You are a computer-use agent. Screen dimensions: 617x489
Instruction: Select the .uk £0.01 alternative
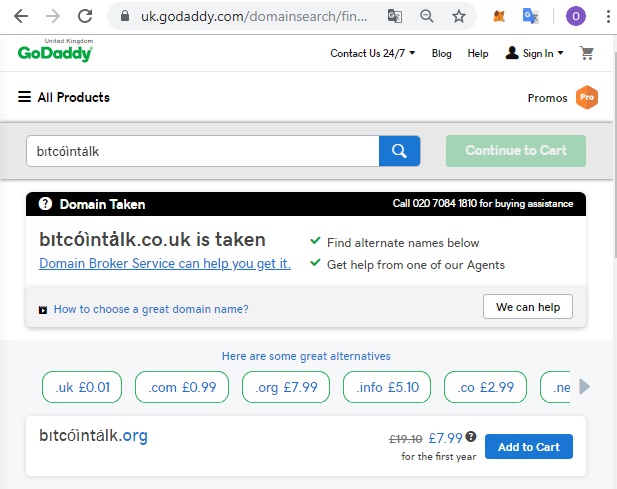pyautogui.click(x=82, y=387)
